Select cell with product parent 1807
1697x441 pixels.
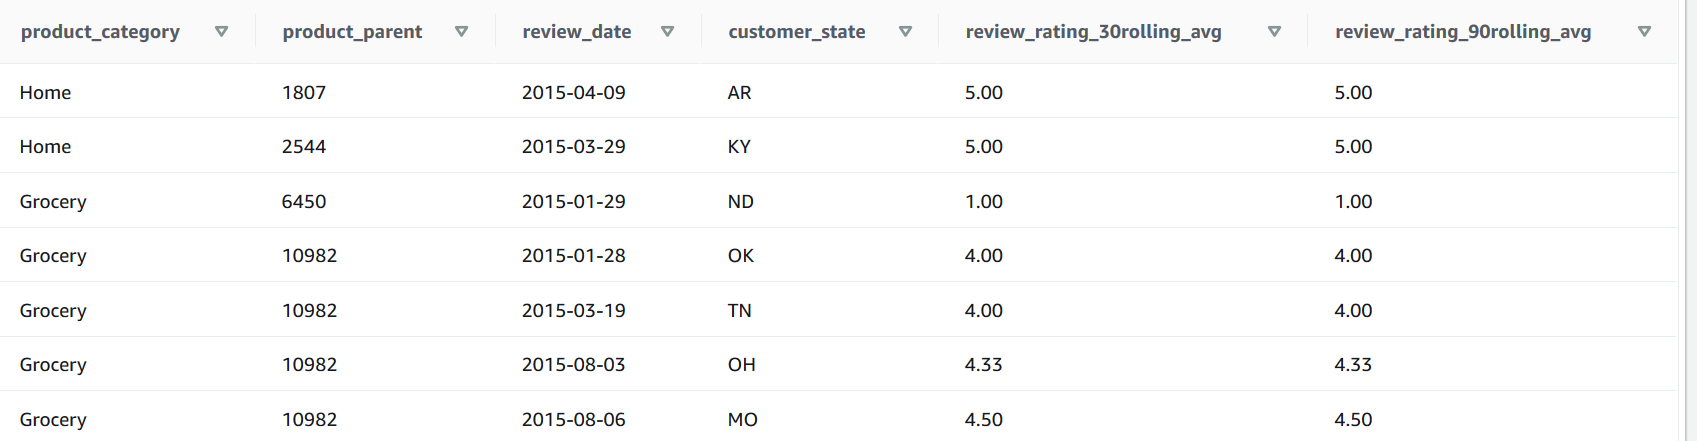point(304,93)
